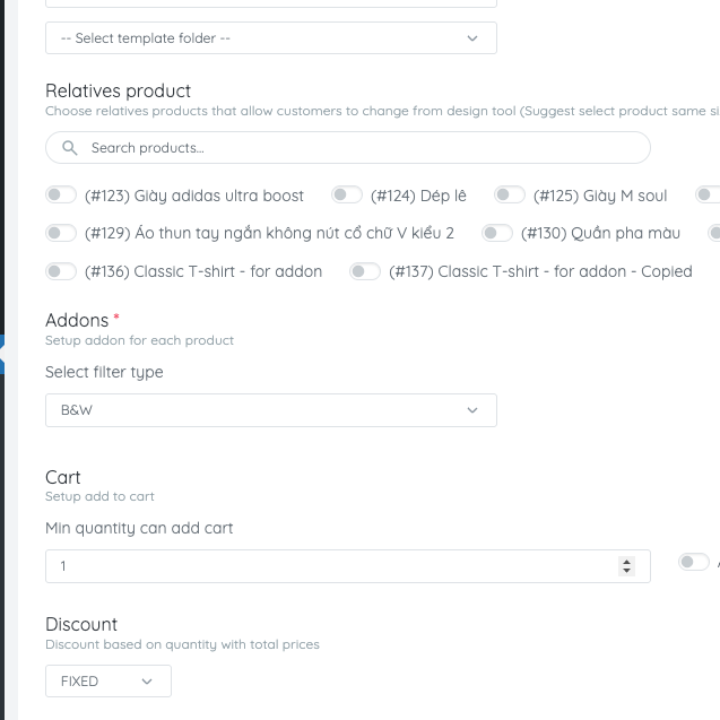
Task: Enable Giày adidas ultra boost (#123) toggle
Action: (61, 195)
